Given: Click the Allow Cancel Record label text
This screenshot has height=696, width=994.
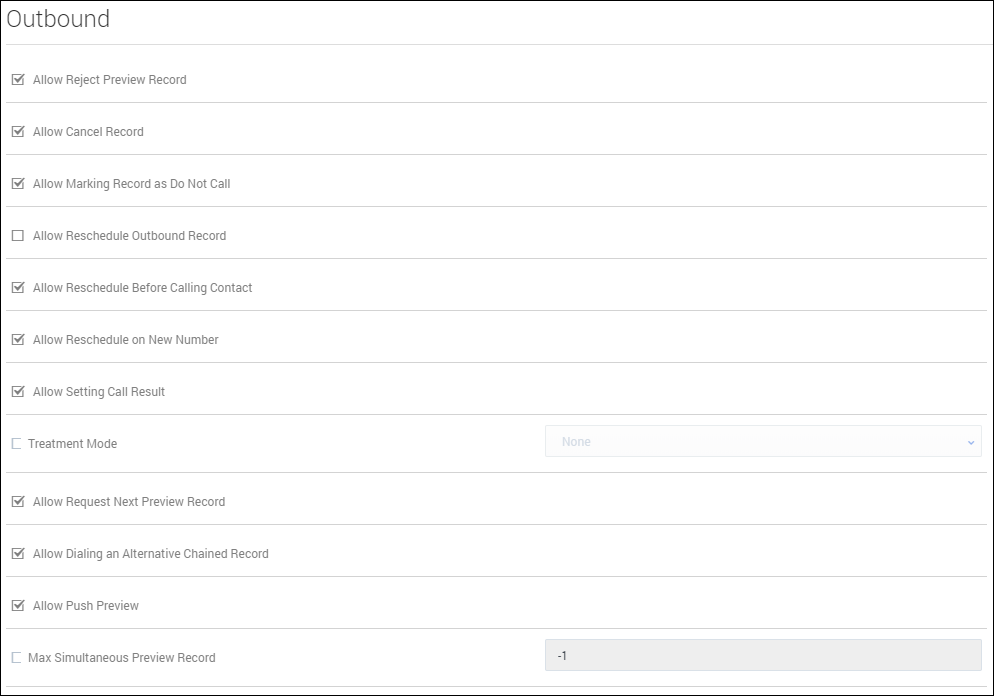Looking at the screenshot, I should point(88,132).
